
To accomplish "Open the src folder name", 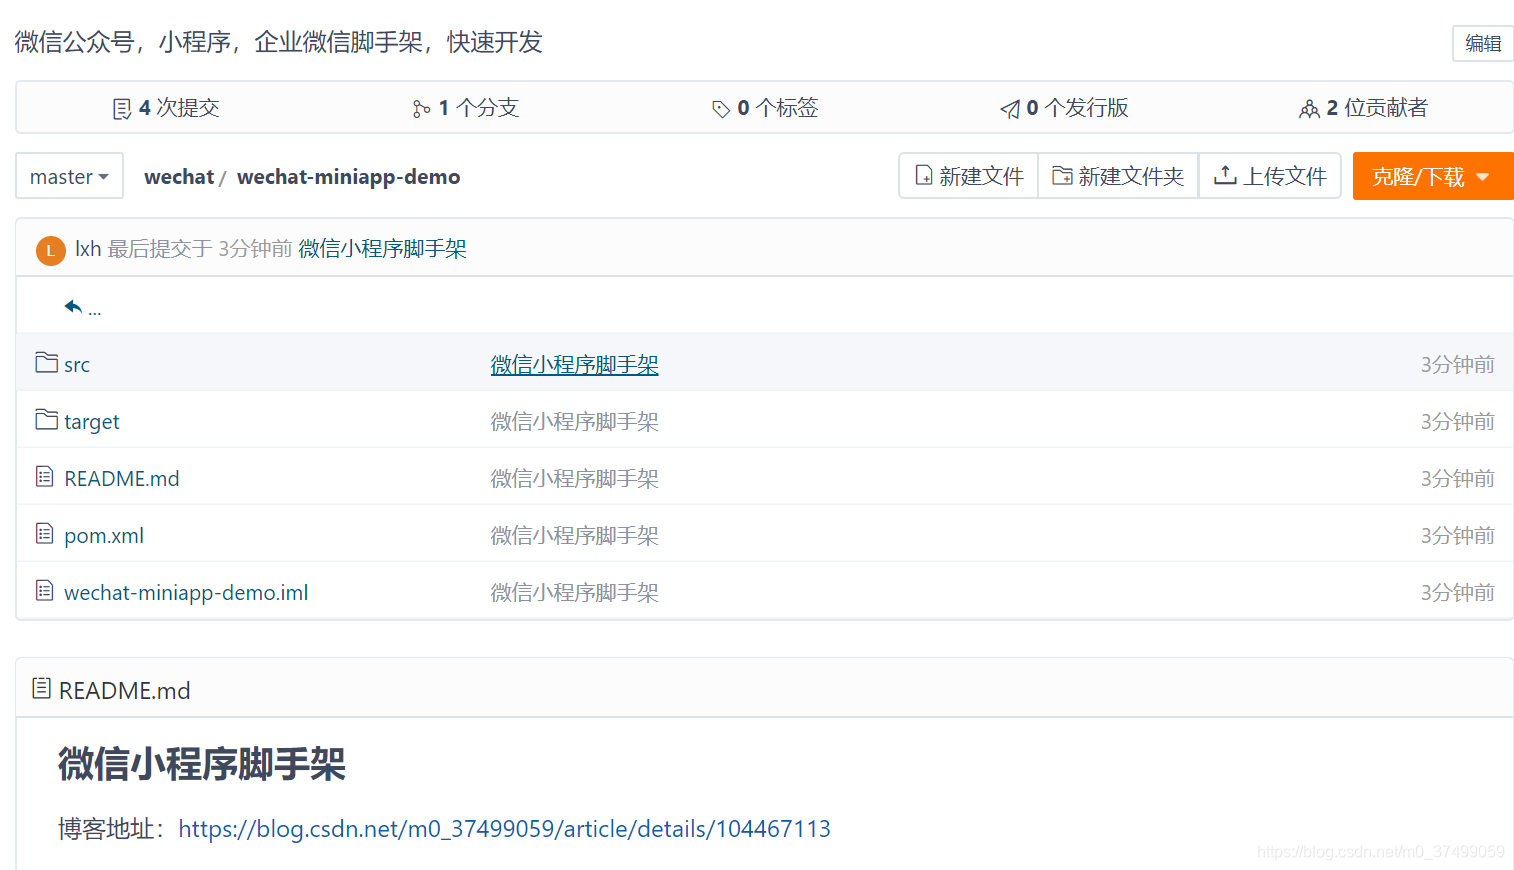I will [77, 365].
